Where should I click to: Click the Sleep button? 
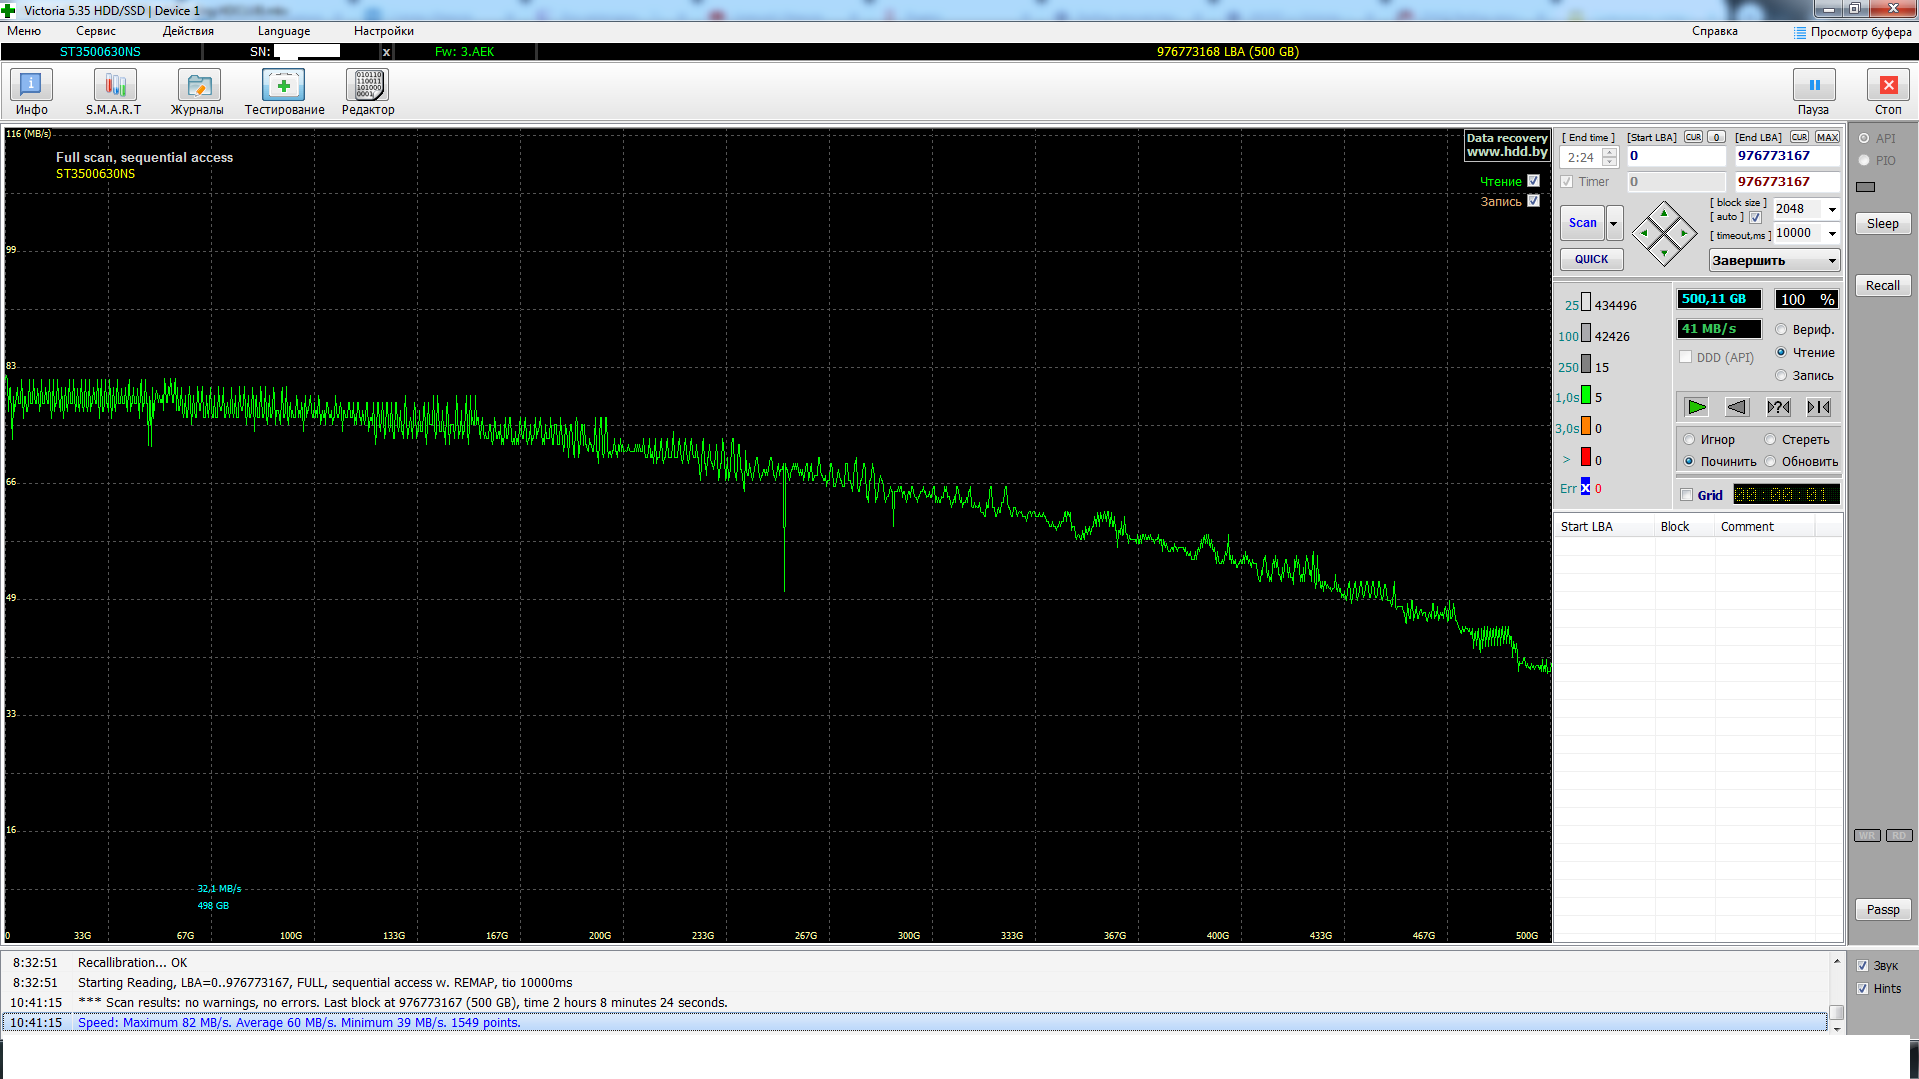pyautogui.click(x=1882, y=224)
